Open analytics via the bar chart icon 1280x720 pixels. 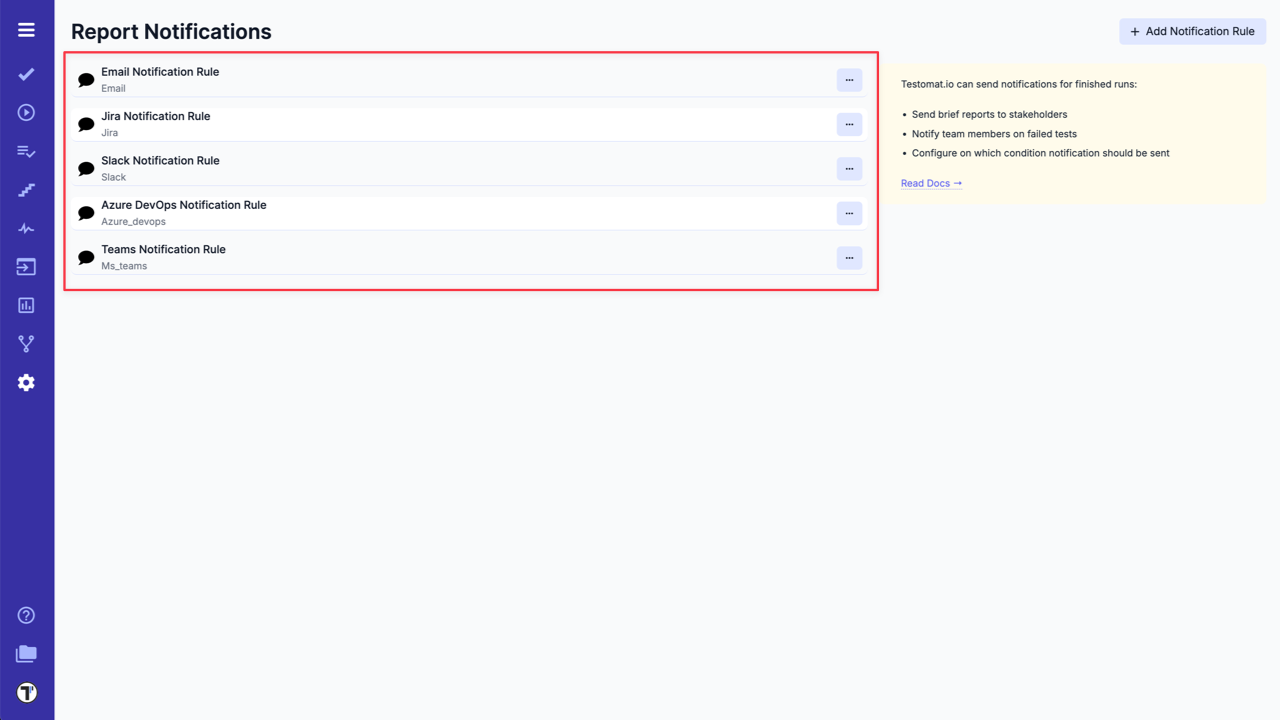pos(26,305)
